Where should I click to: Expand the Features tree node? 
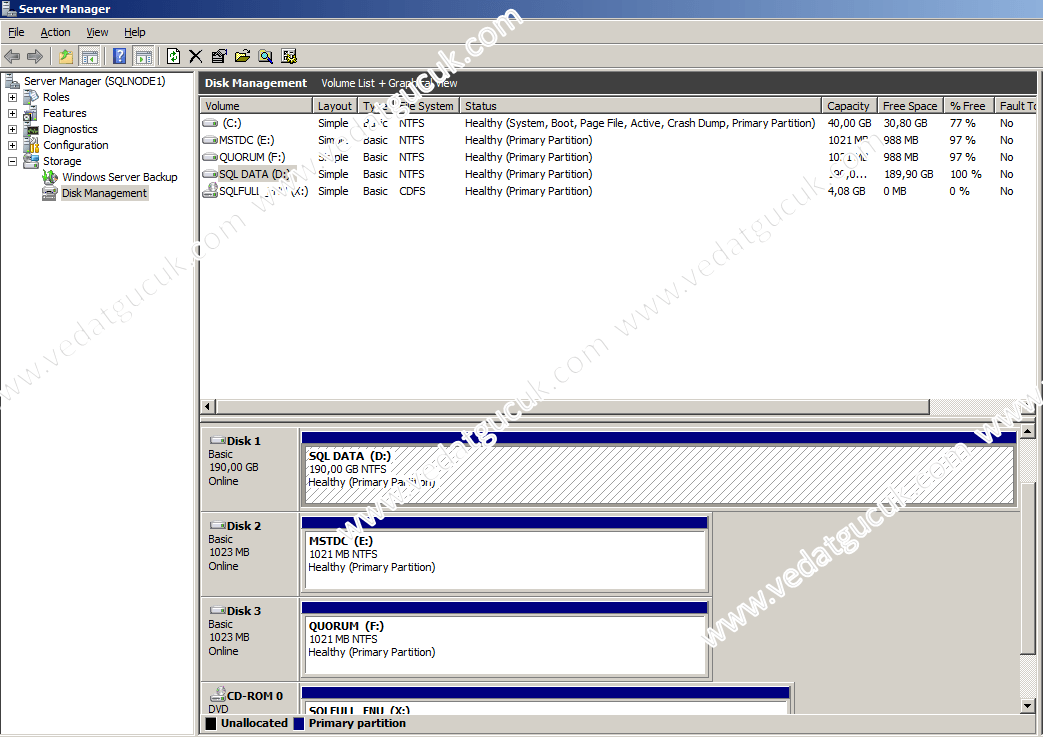(x=12, y=113)
